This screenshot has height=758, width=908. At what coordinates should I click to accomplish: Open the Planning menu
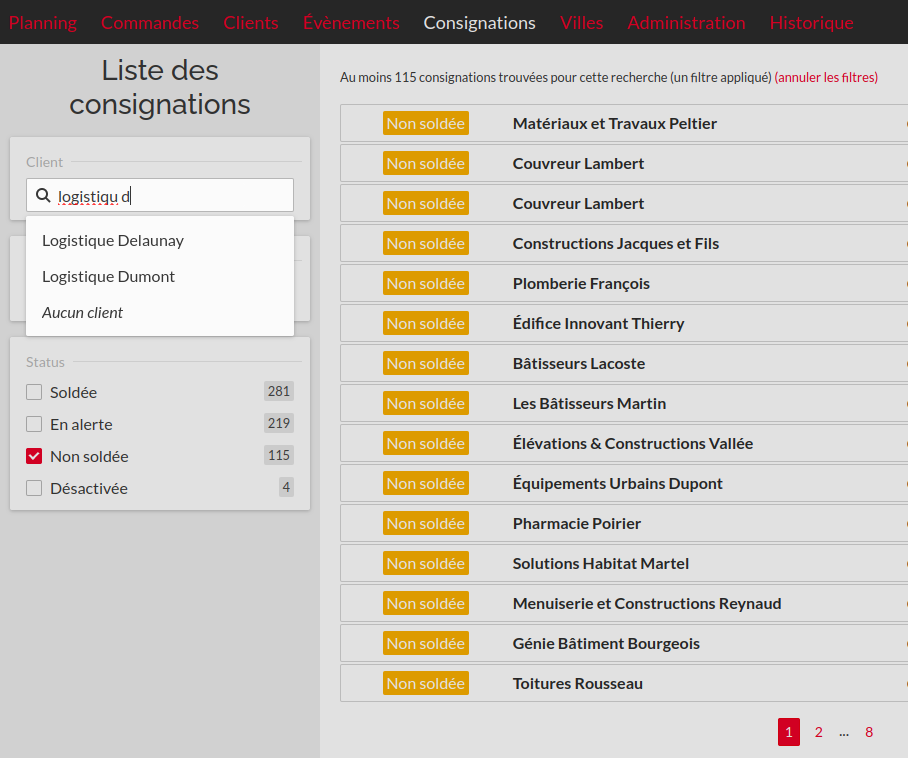coord(43,22)
